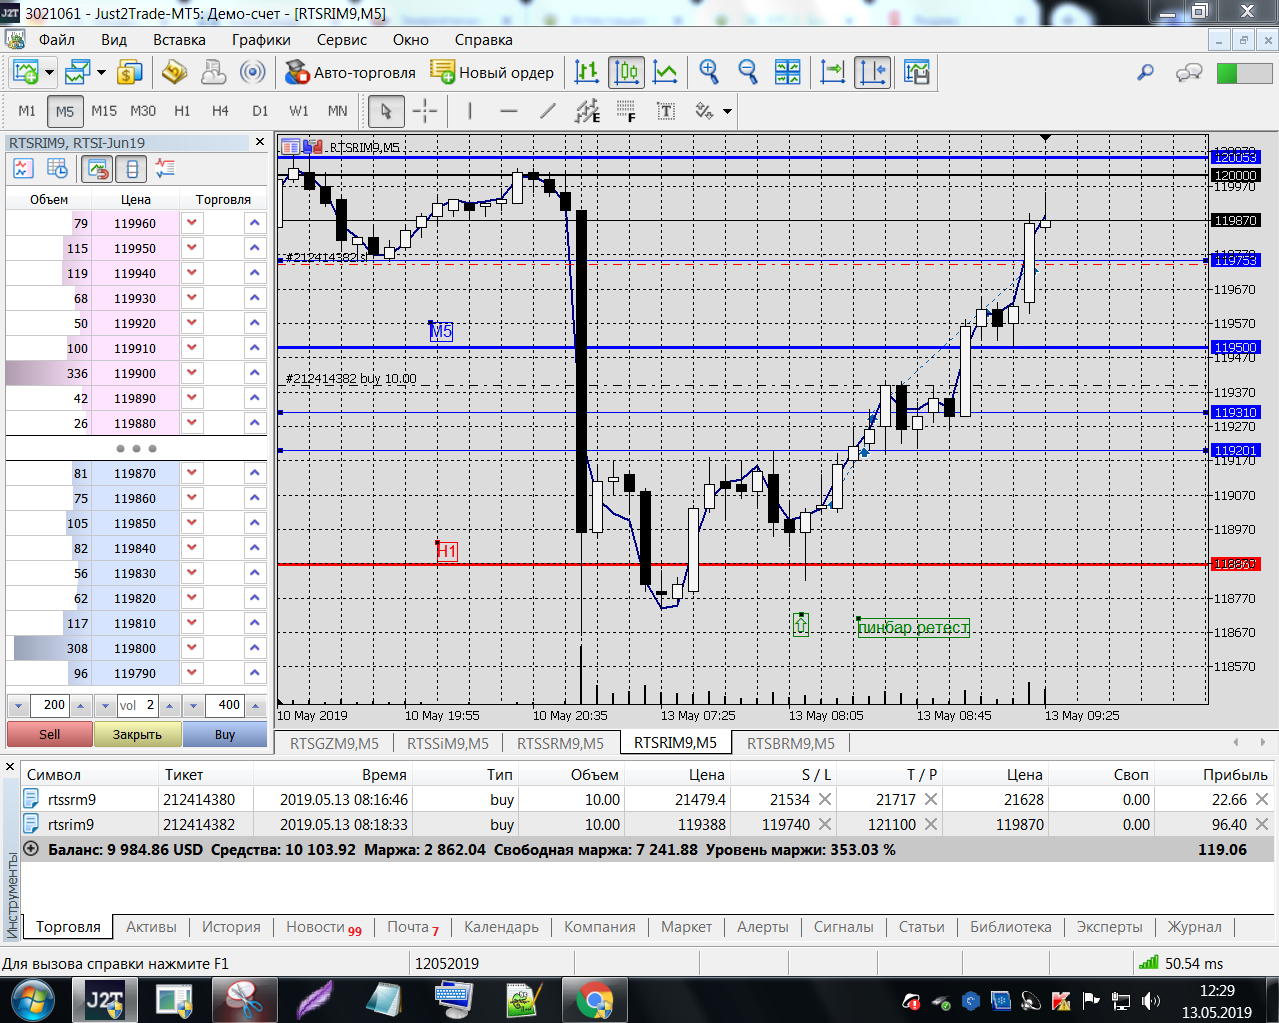Open Google Chrome from the taskbar
Screen dimensions: 1279x1023
click(x=594, y=1000)
